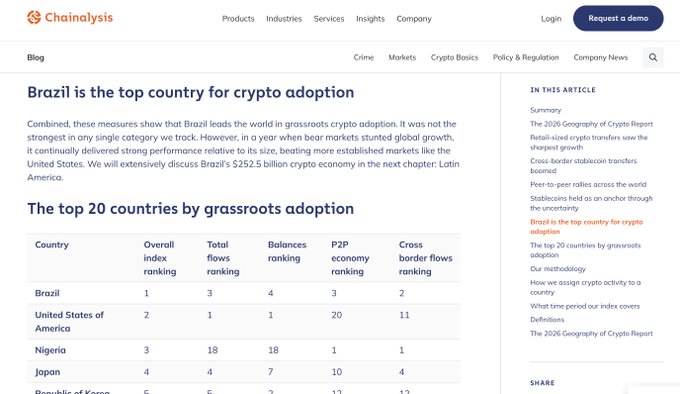This screenshot has width=680, height=394.
Task: Open the Insights menu
Action: pos(370,19)
